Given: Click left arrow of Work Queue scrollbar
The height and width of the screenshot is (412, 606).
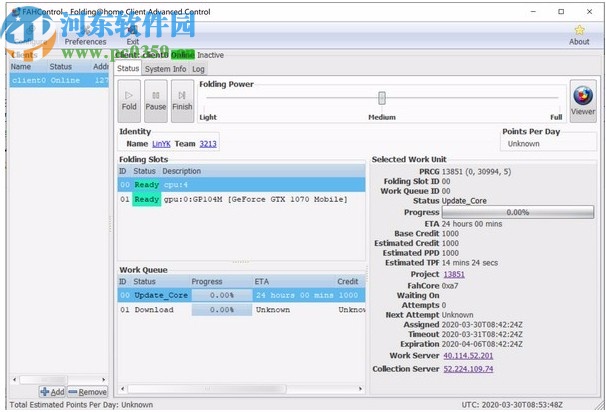Looking at the screenshot, I should tap(123, 388).
